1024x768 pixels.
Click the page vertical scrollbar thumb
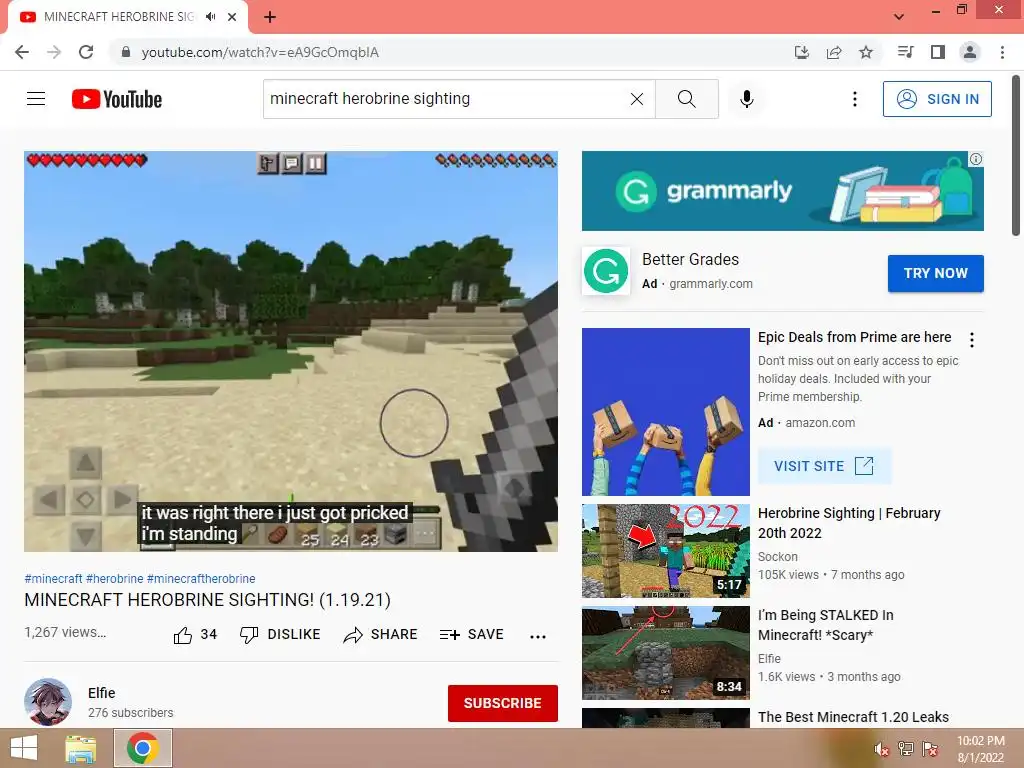1016,155
